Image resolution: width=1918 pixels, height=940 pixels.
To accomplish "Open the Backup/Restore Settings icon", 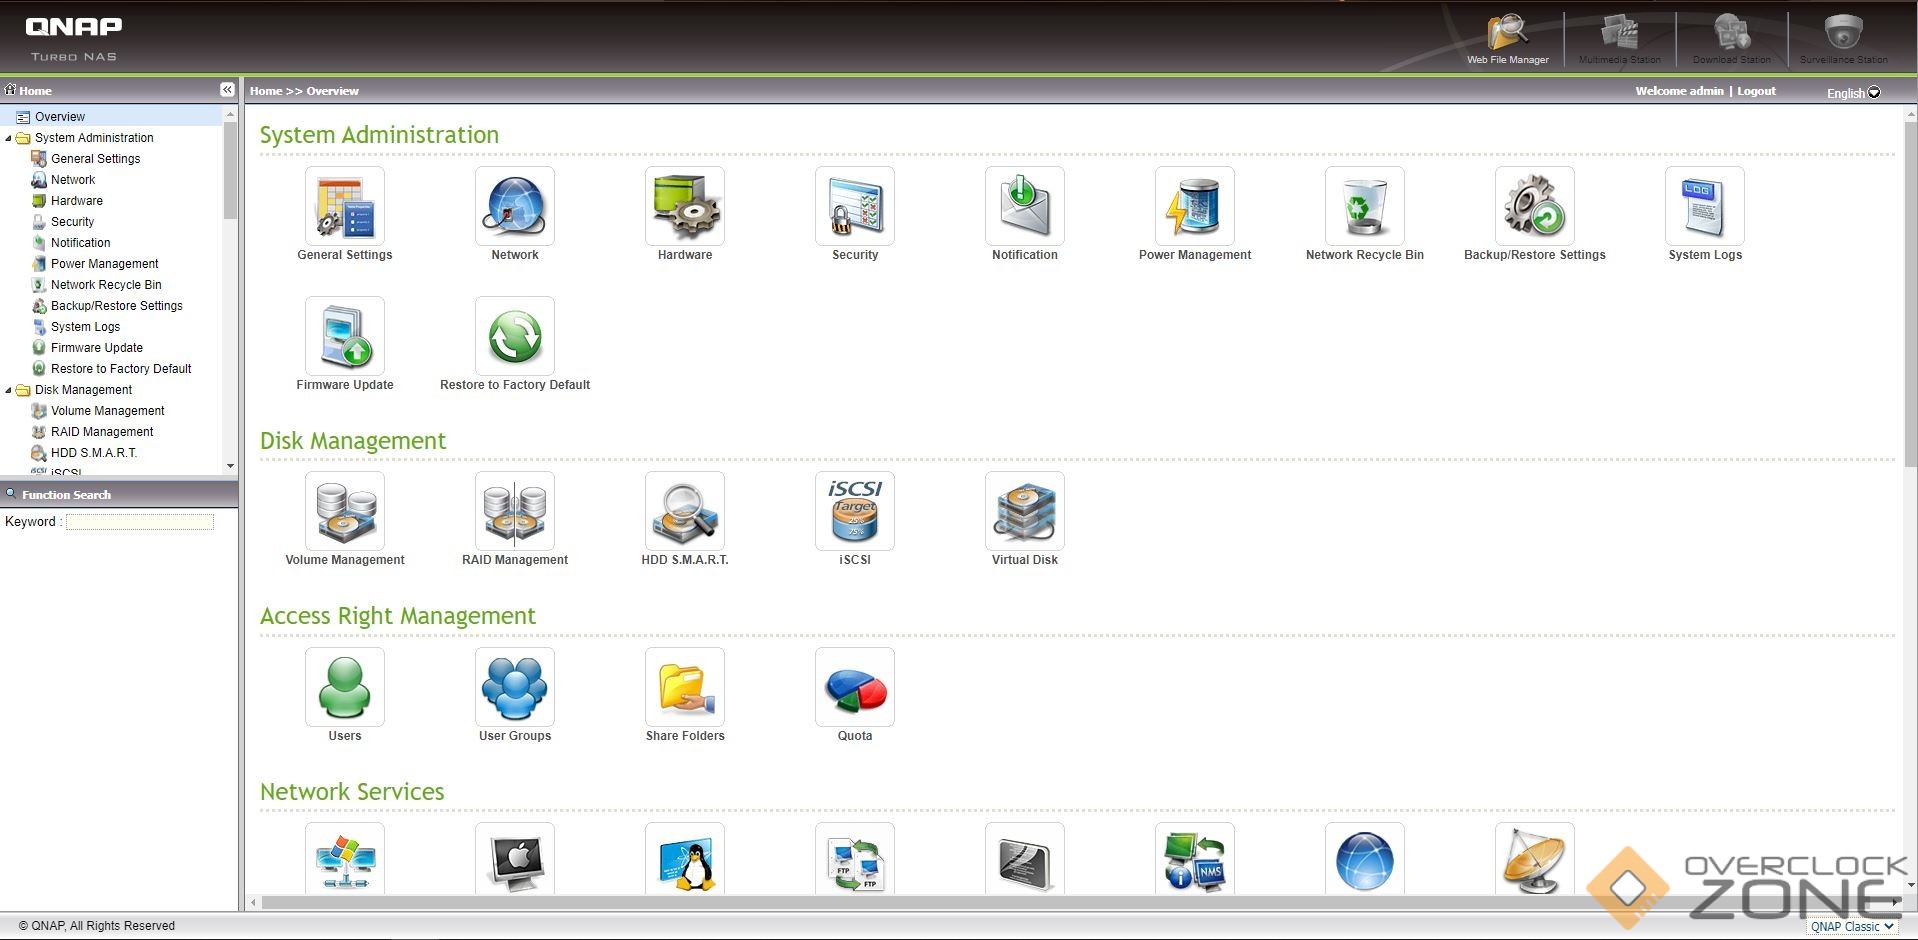I will click(x=1534, y=206).
